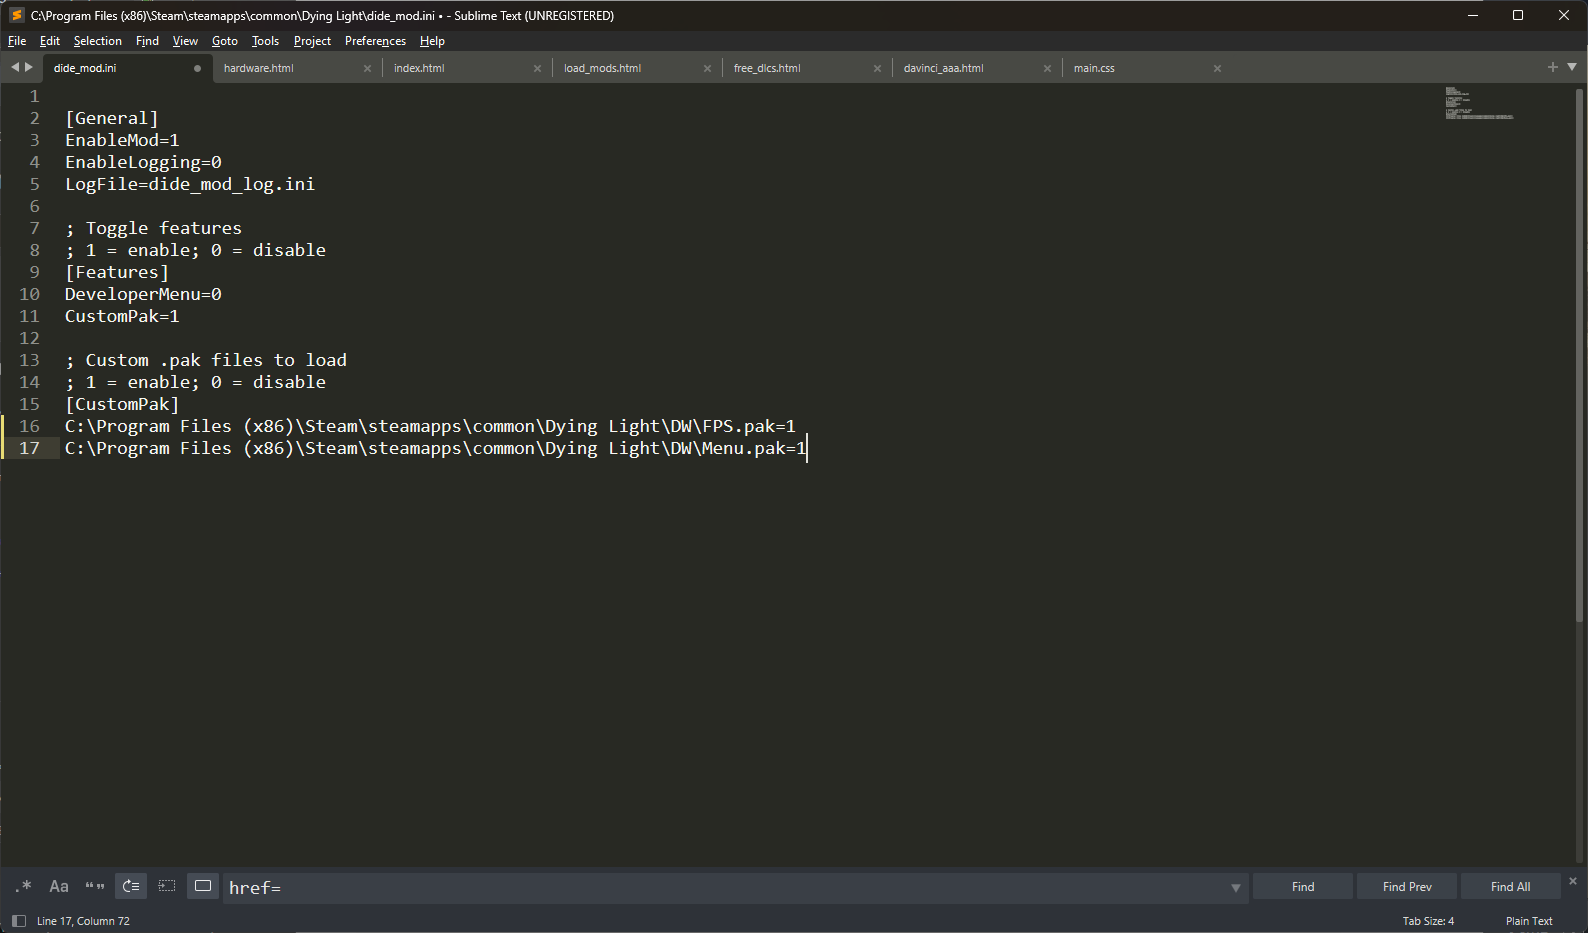Click the minimap code preview
Image resolution: width=1588 pixels, height=933 pixels.
click(x=1479, y=103)
